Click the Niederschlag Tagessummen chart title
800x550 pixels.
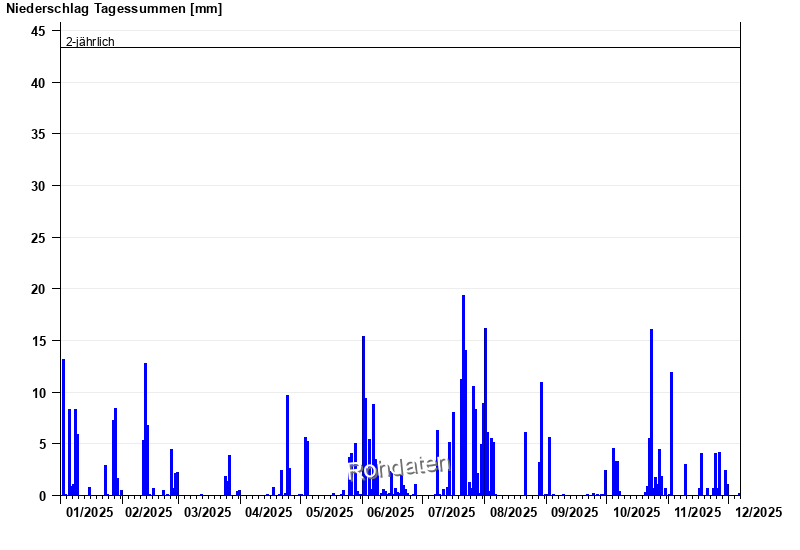[x=114, y=9]
